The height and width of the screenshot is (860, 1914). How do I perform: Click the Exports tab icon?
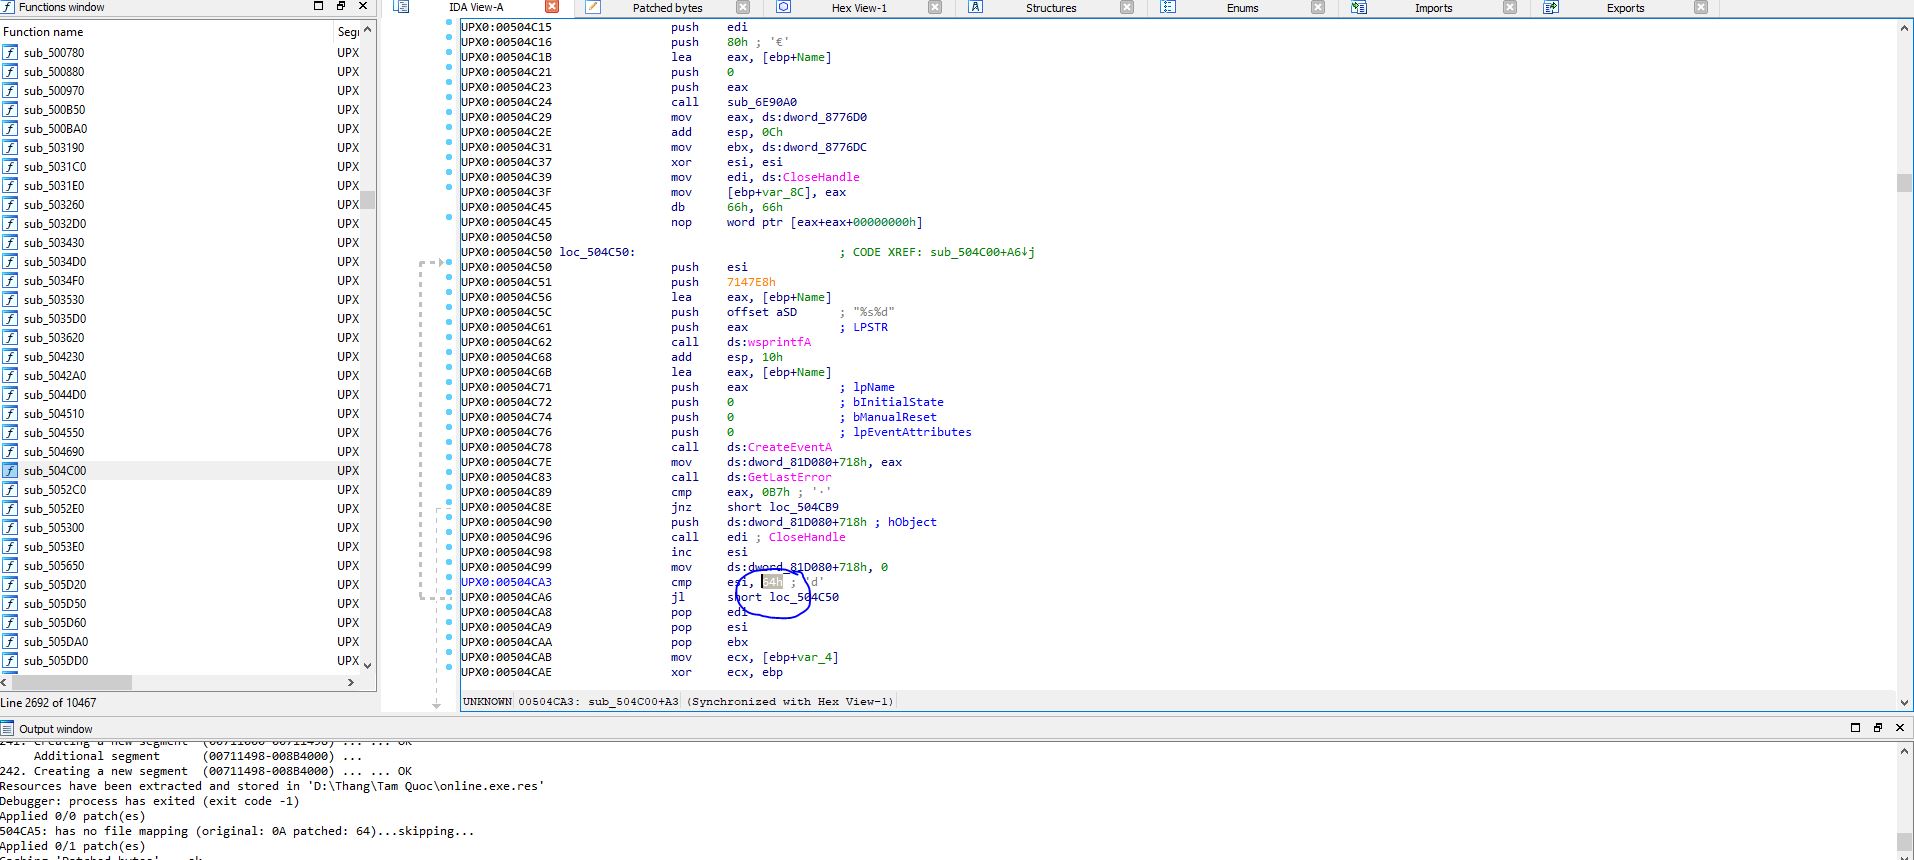[x=1551, y=7]
